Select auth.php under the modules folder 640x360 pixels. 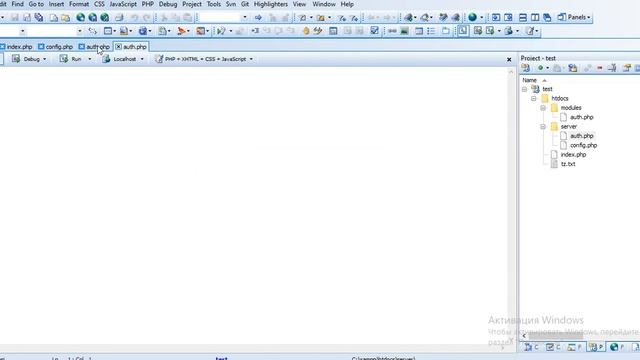tap(582, 117)
